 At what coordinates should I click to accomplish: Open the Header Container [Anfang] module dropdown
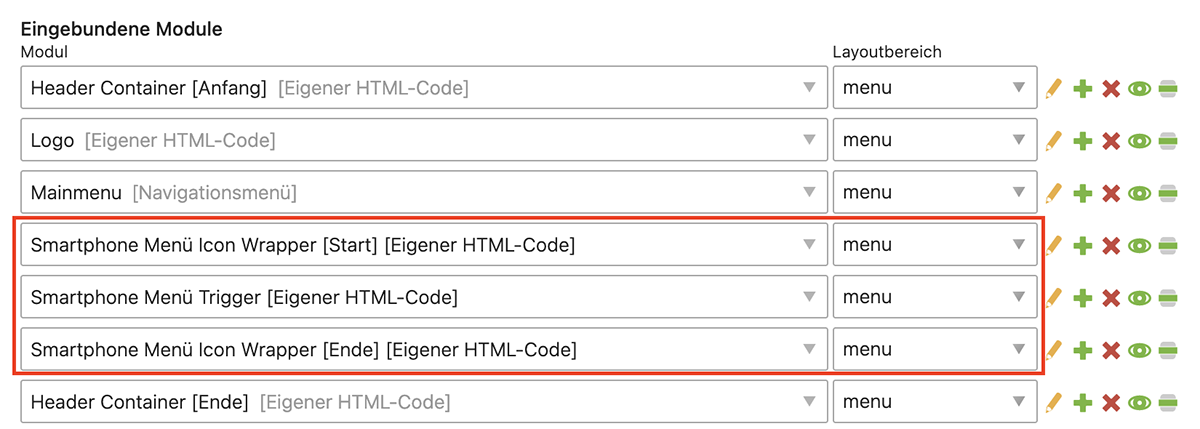point(424,88)
